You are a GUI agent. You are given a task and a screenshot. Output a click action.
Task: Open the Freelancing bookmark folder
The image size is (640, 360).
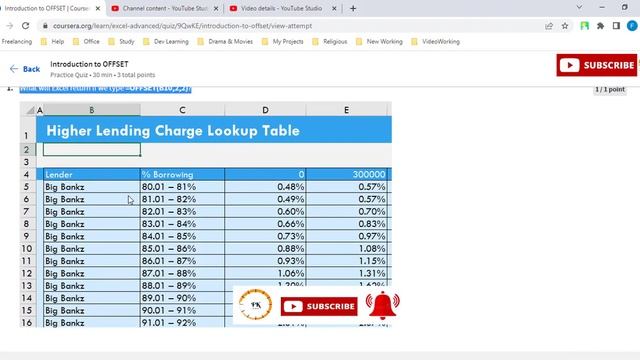click(x=17, y=42)
